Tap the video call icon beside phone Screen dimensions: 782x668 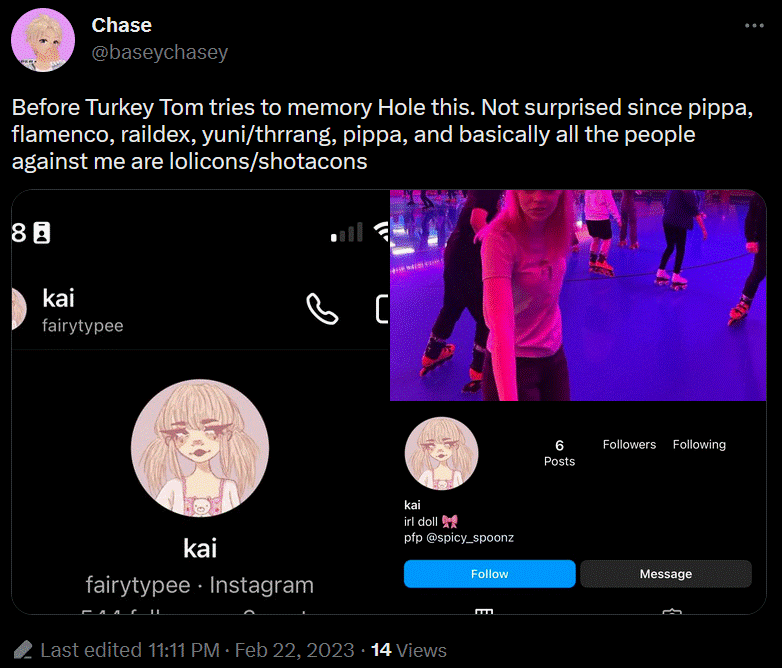(x=383, y=309)
